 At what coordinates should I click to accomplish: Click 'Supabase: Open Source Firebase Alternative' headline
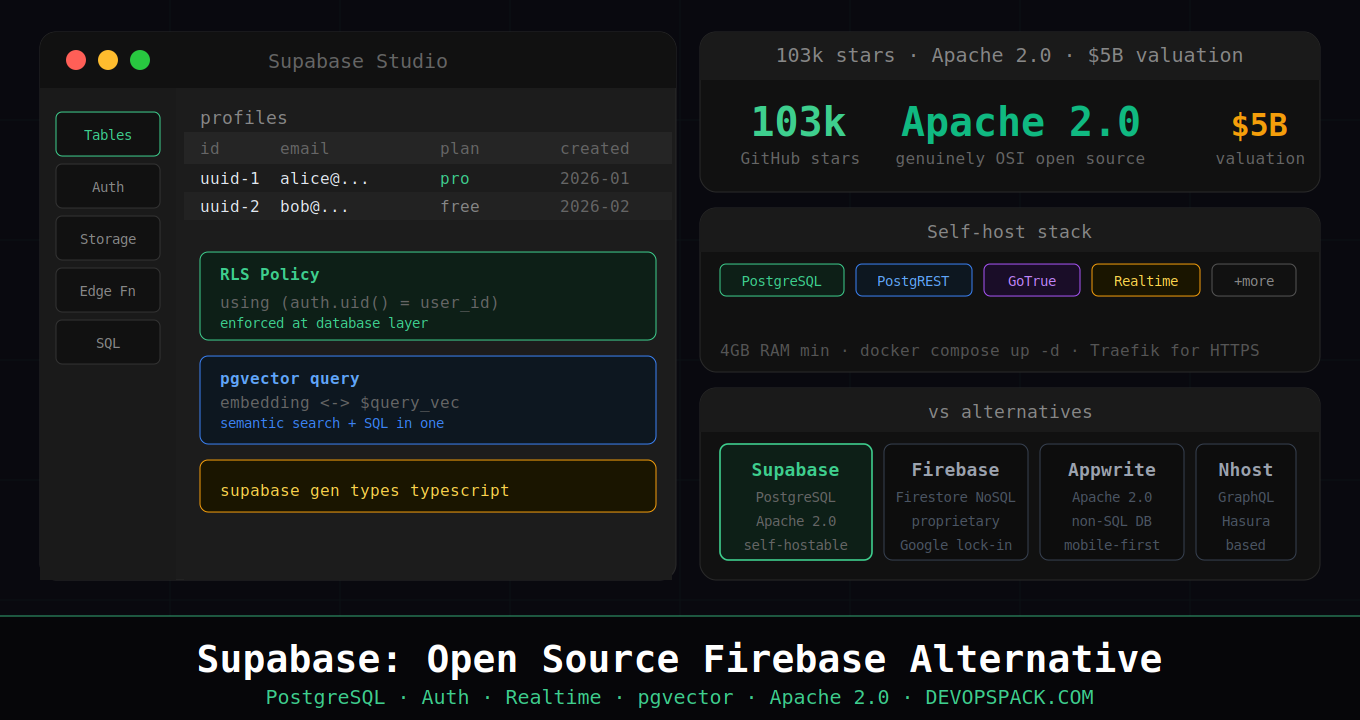[680, 659]
